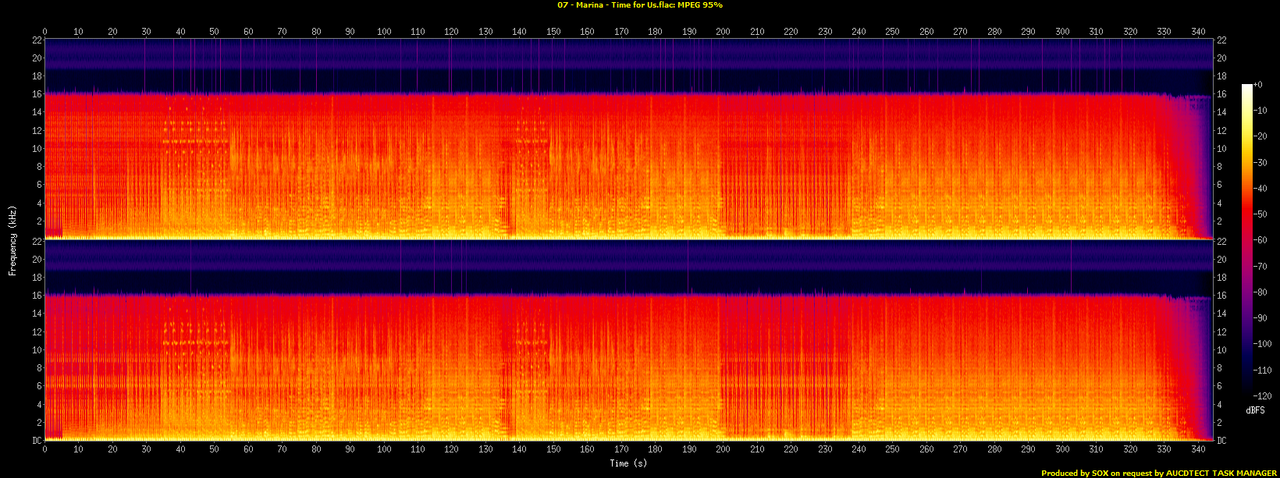Click the 'Time (s)' axis label
Screen dimensions: 1280x478
tap(628, 463)
